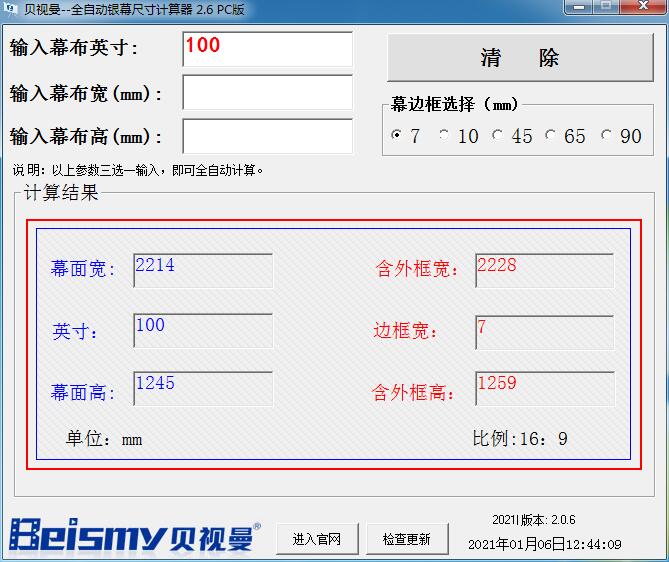Click the 输入幕布英寸 label

(x=74, y=47)
